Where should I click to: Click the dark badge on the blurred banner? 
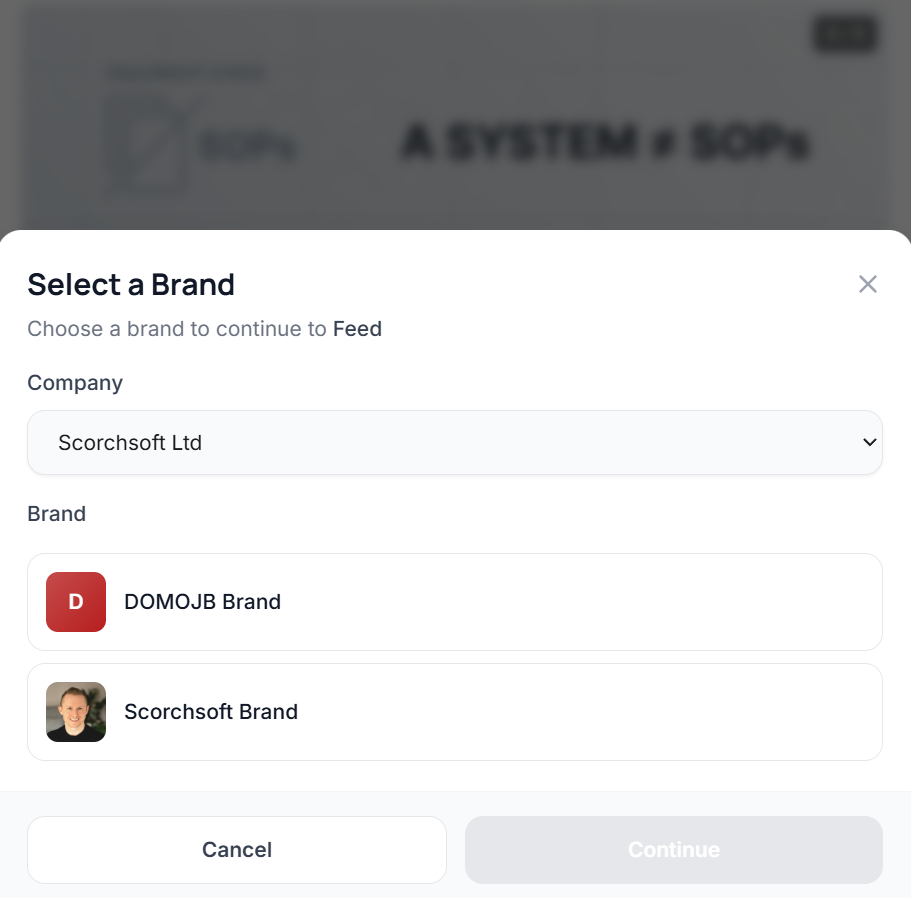(844, 34)
